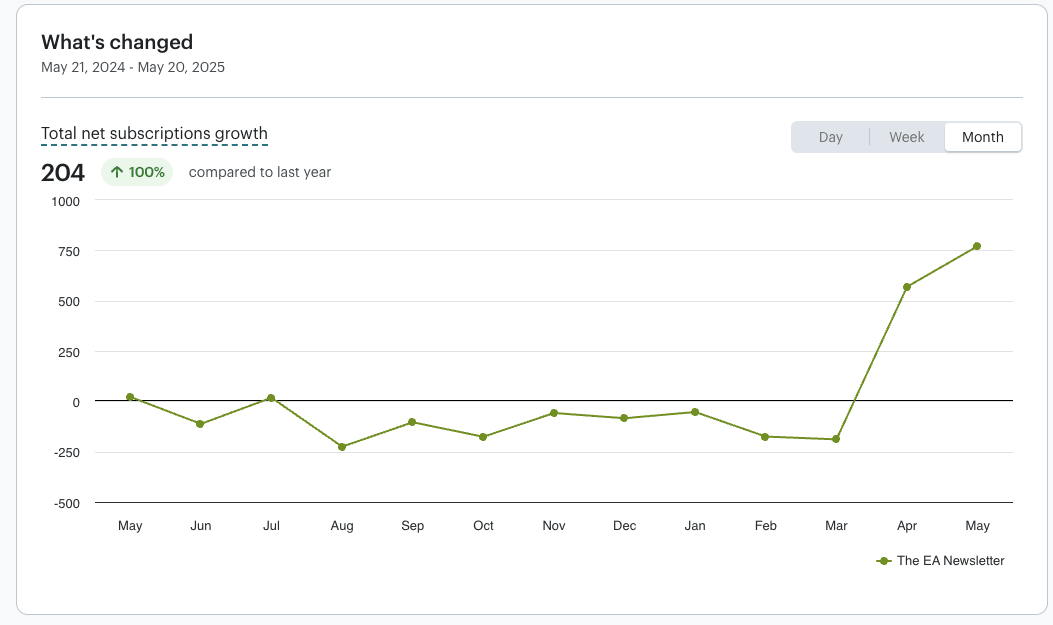Switch chart to Day view
The width and height of the screenshot is (1053, 625).
coord(830,137)
